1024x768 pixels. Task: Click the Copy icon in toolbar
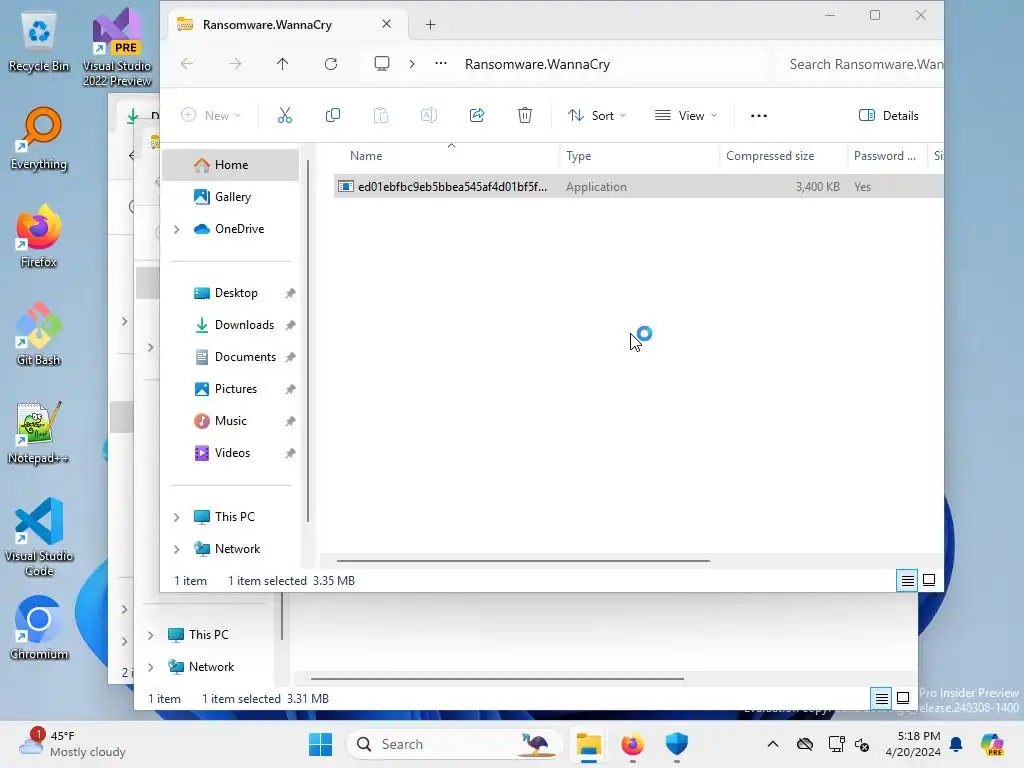click(x=332, y=116)
